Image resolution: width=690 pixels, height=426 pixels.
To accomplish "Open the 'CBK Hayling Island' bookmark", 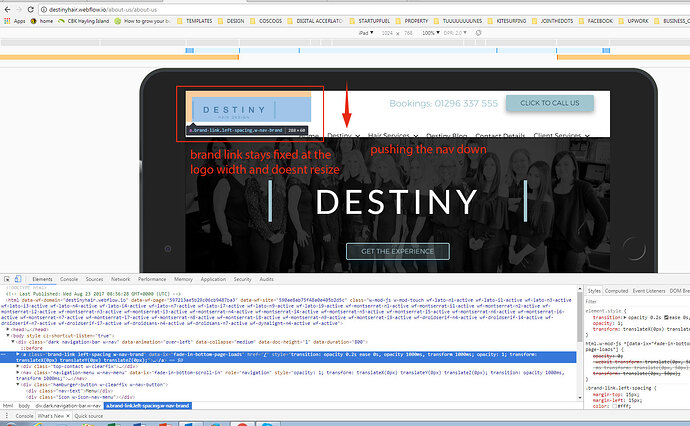I will tap(83, 21).
